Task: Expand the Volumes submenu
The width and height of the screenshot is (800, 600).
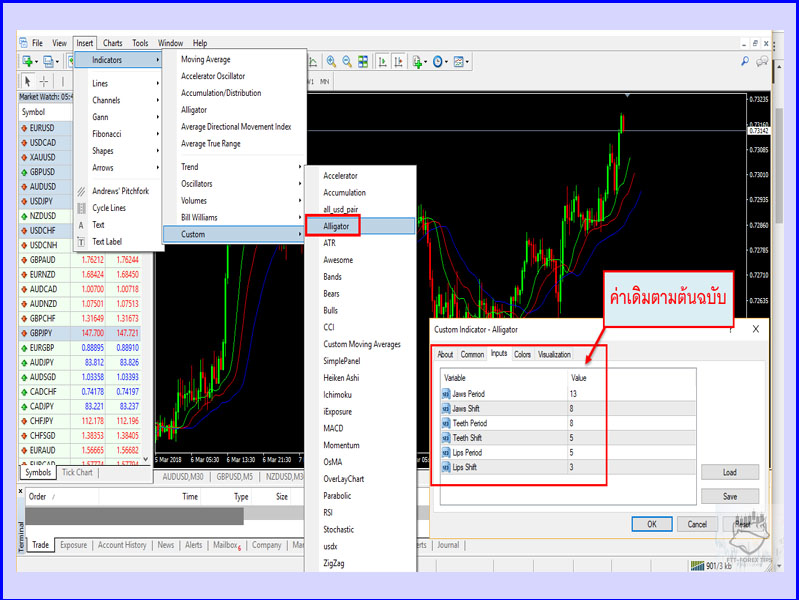Action: tap(234, 201)
